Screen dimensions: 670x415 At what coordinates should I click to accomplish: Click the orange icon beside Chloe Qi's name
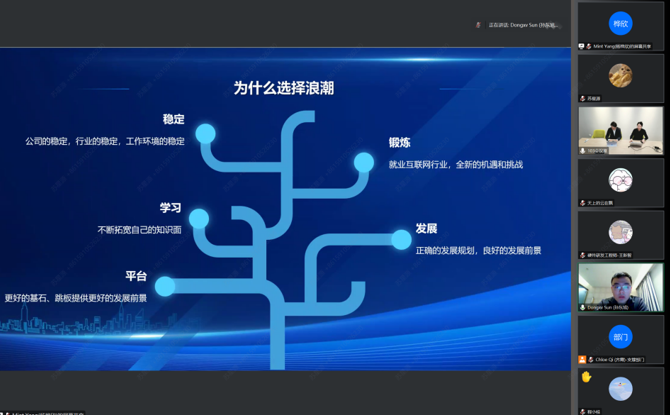(582, 359)
